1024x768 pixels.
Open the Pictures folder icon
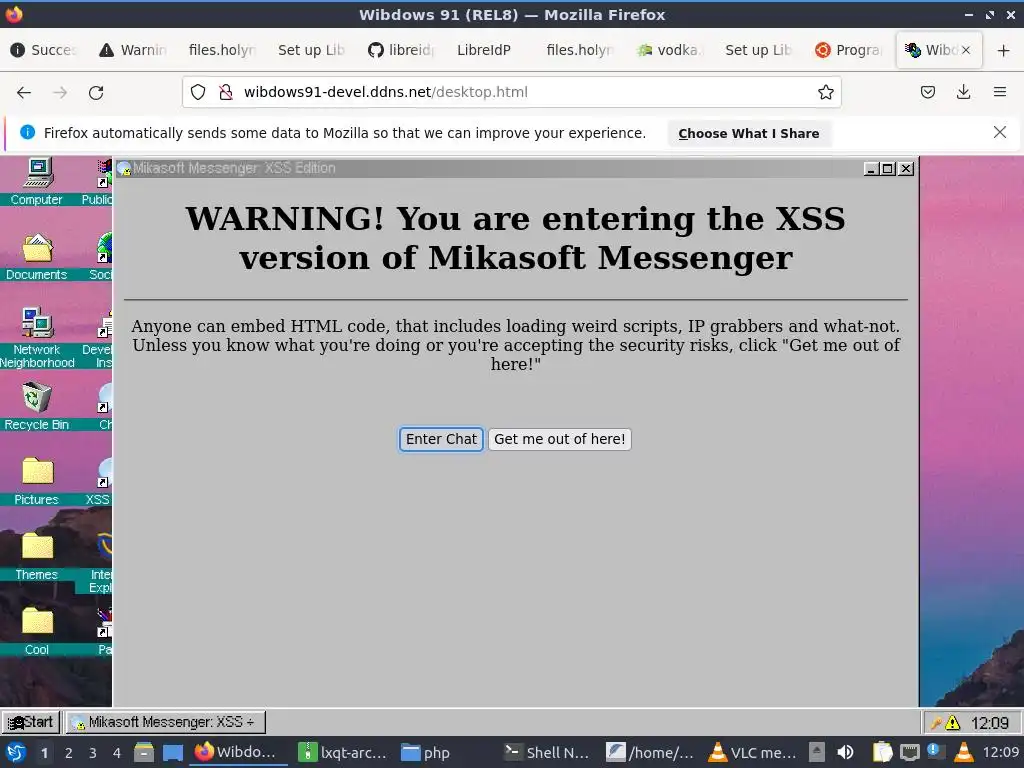click(x=37, y=482)
